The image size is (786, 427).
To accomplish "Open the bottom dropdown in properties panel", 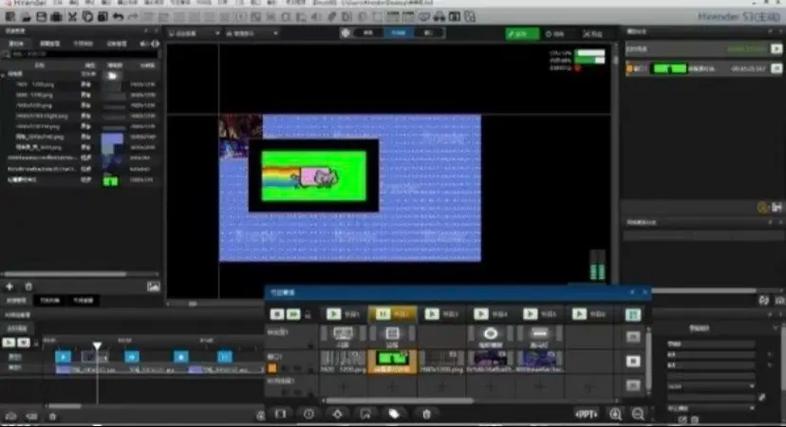I will [711, 408].
